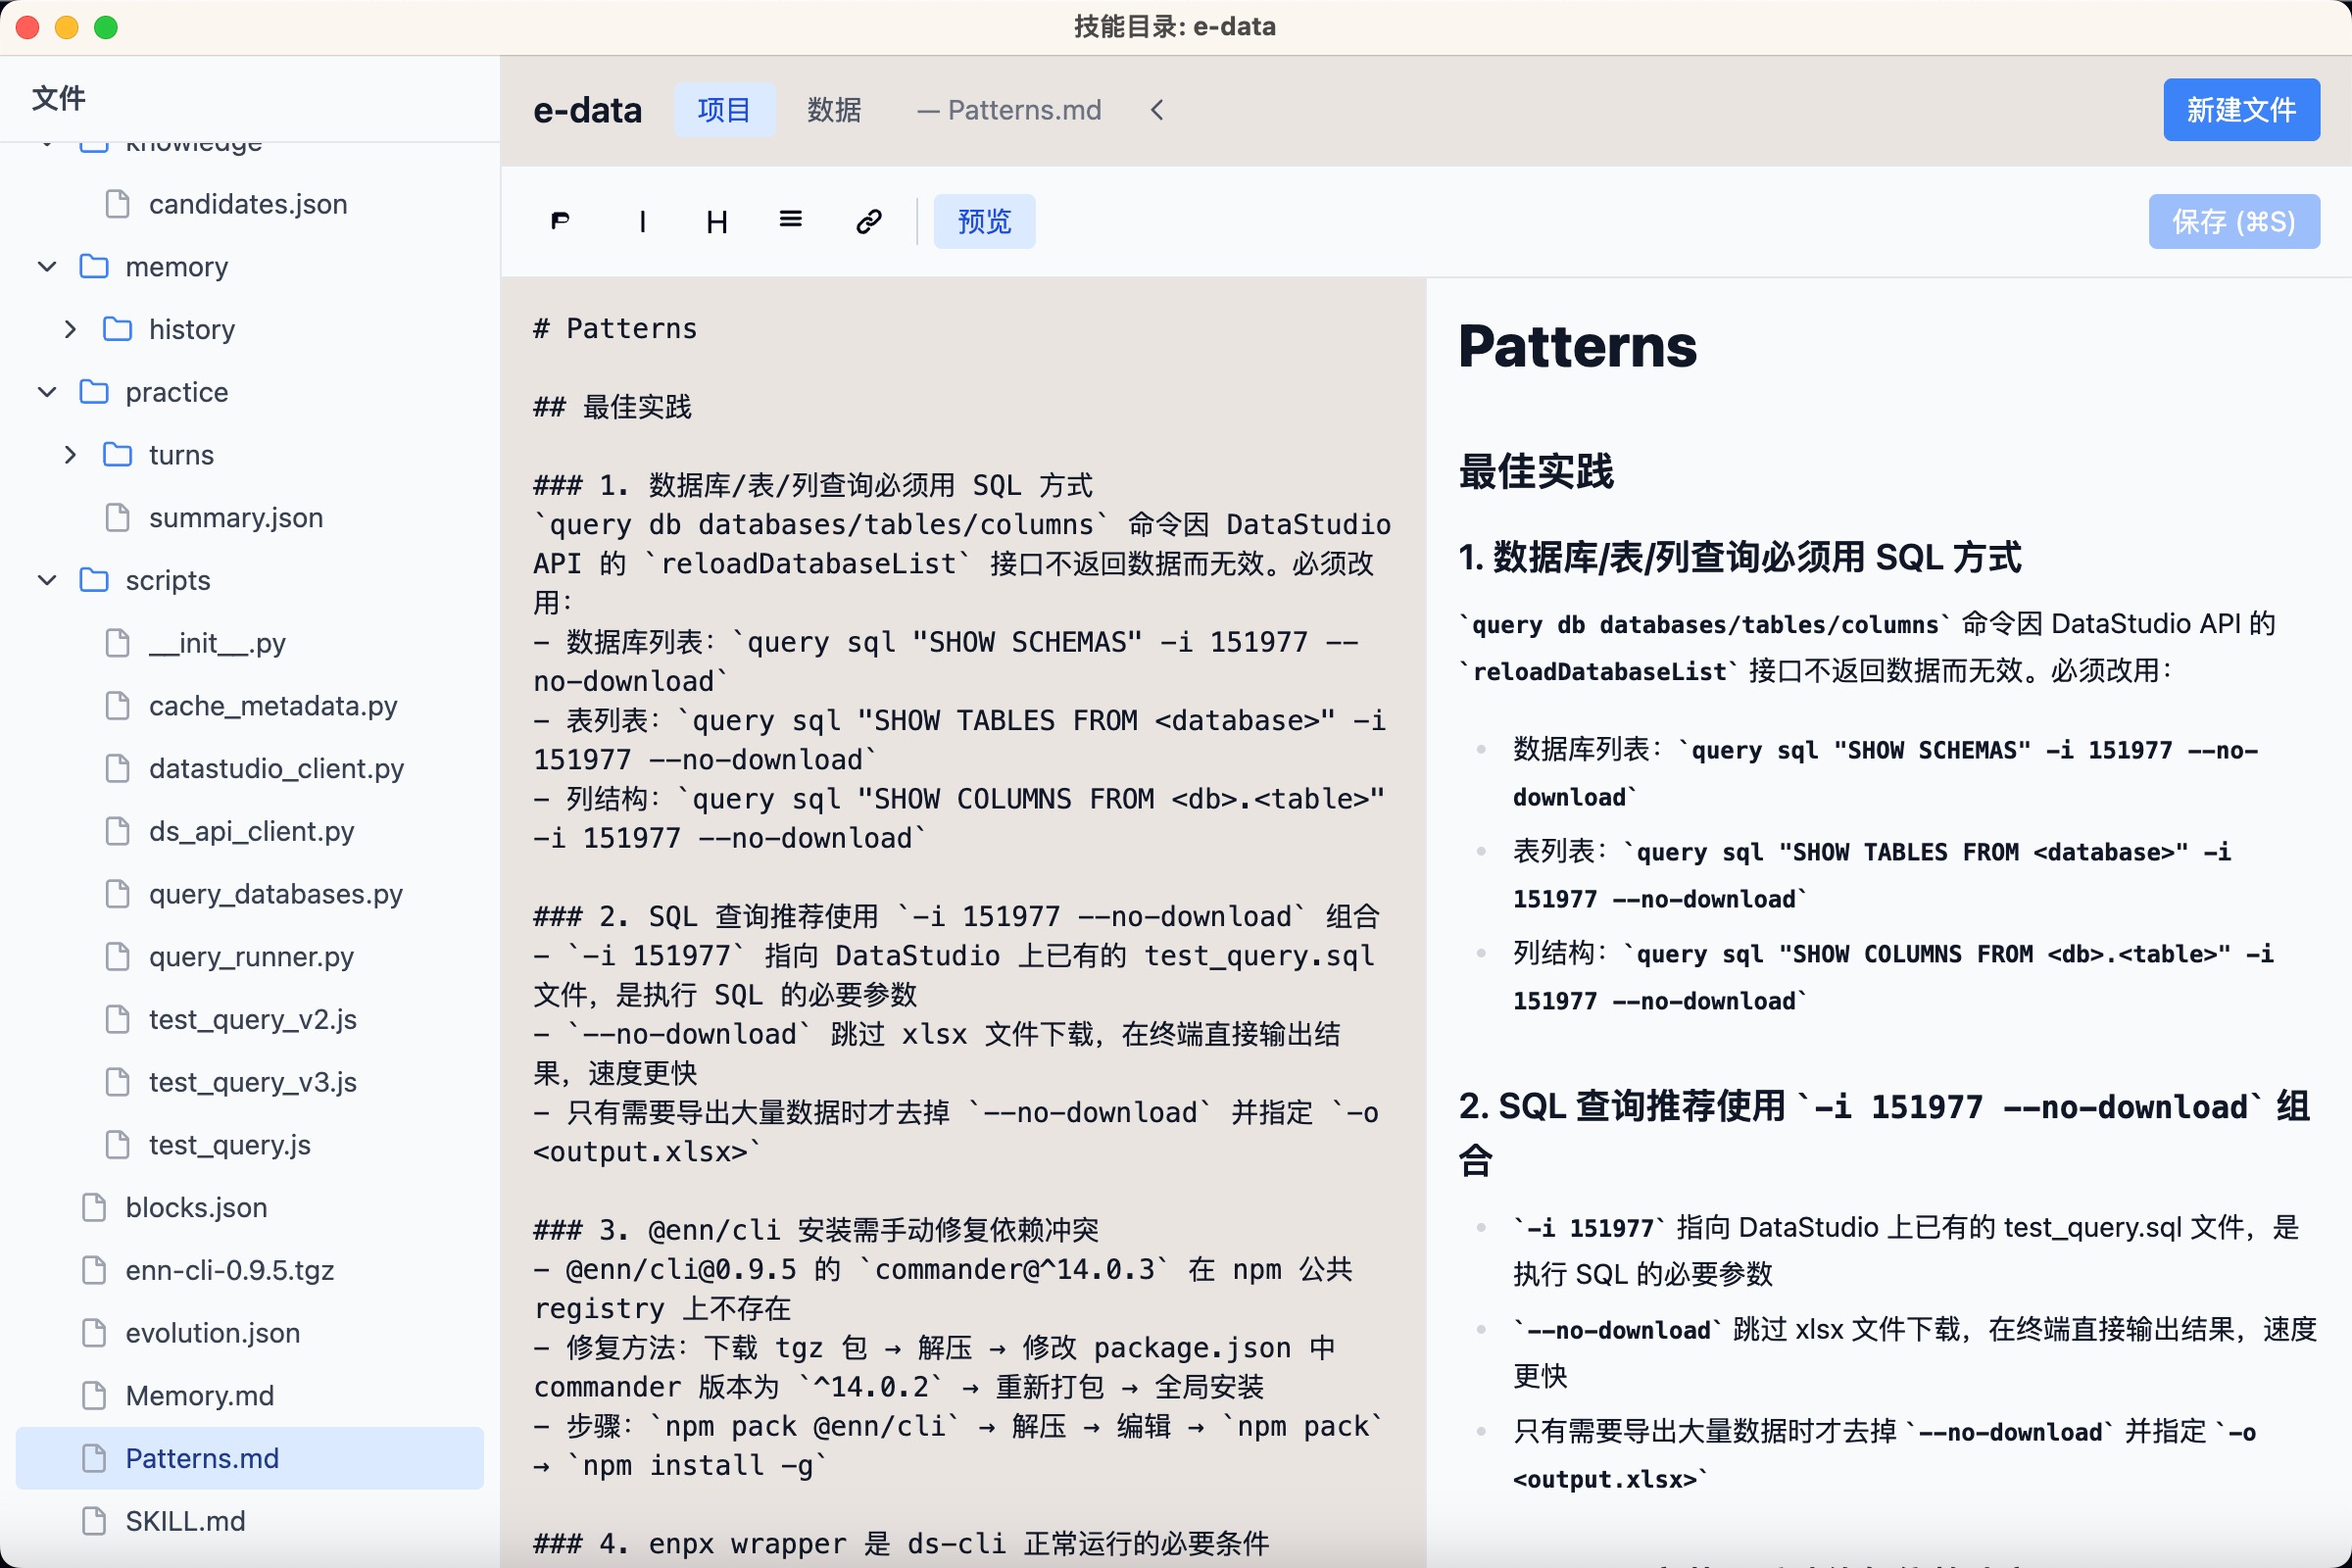Insert a link with the chain icon

point(868,221)
